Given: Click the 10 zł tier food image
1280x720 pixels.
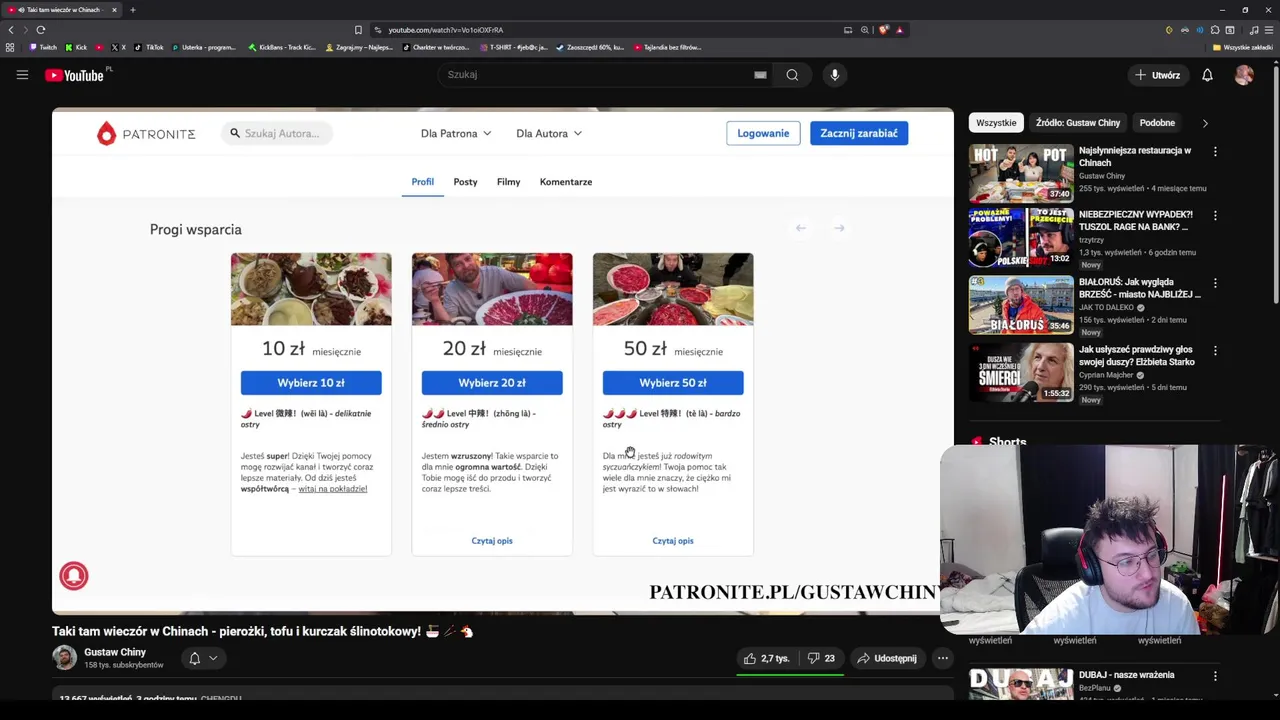Looking at the screenshot, I should [311, 289].
